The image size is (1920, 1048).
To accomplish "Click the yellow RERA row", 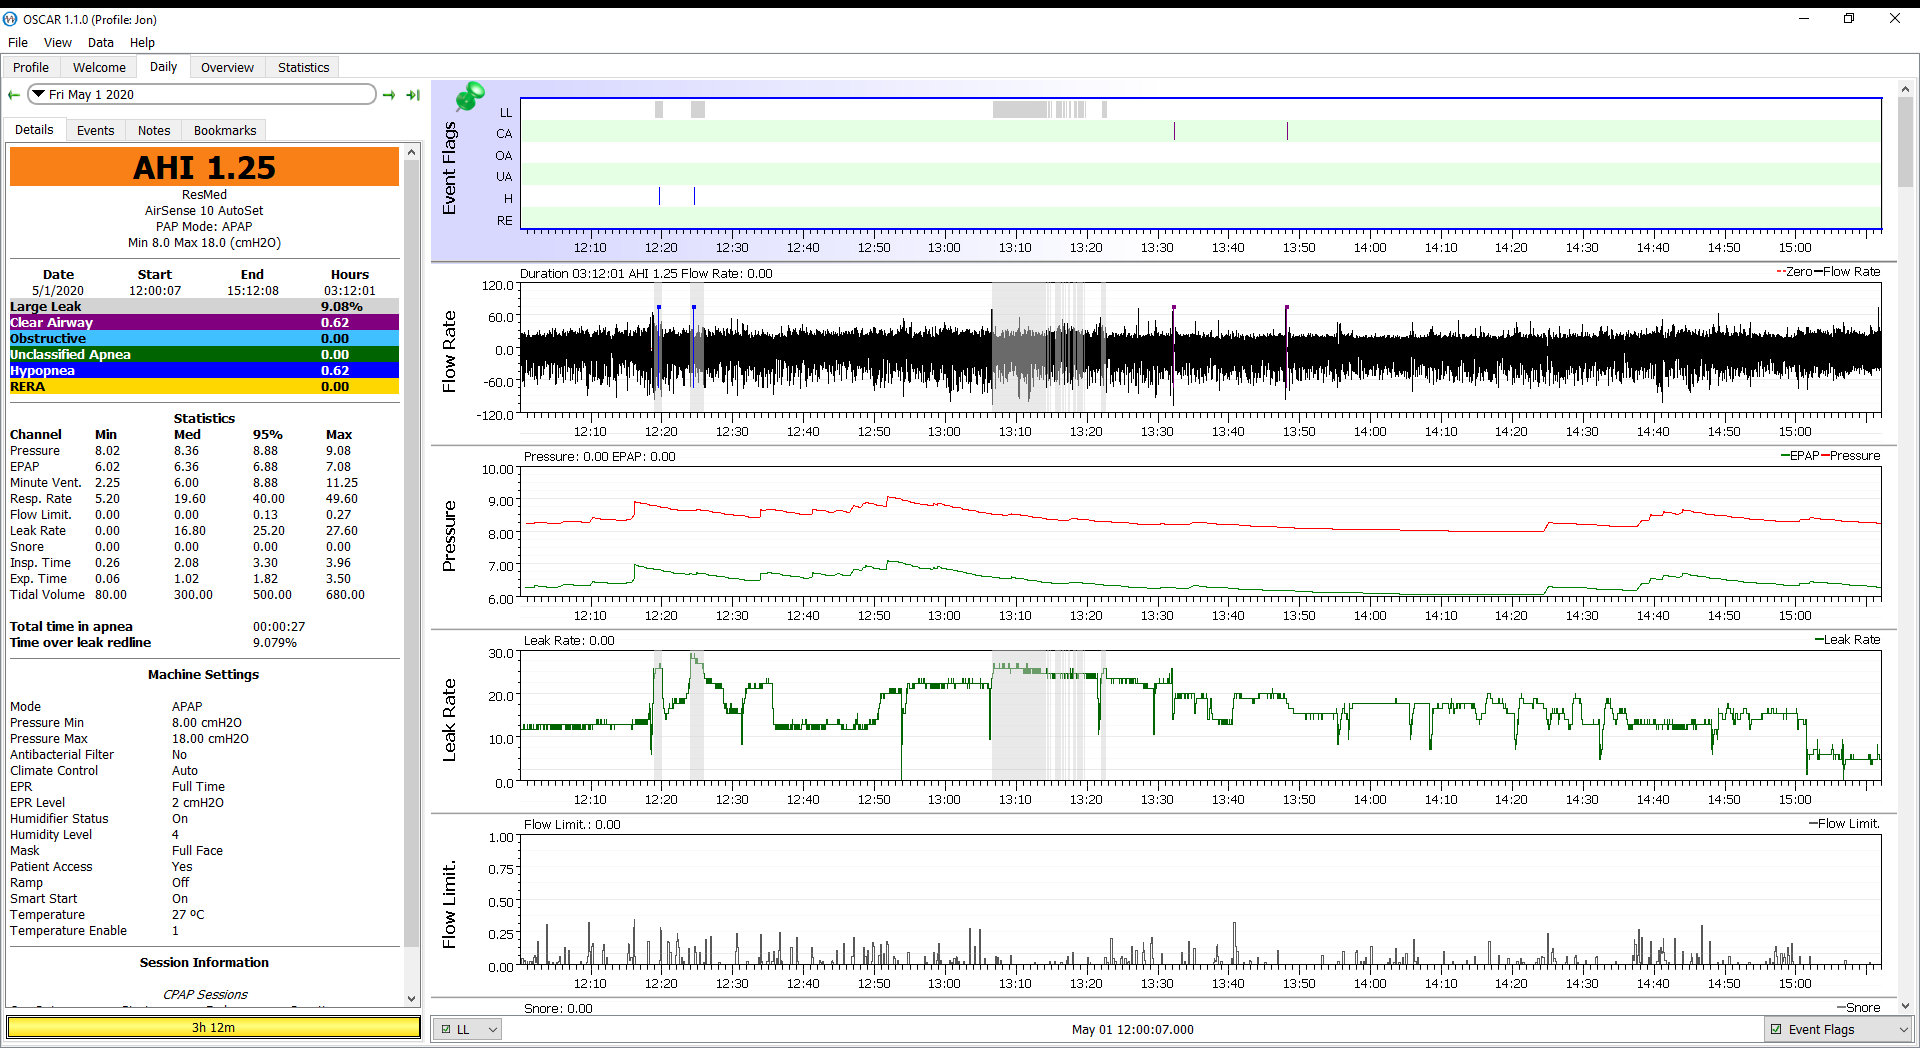I will pos(204,387).
